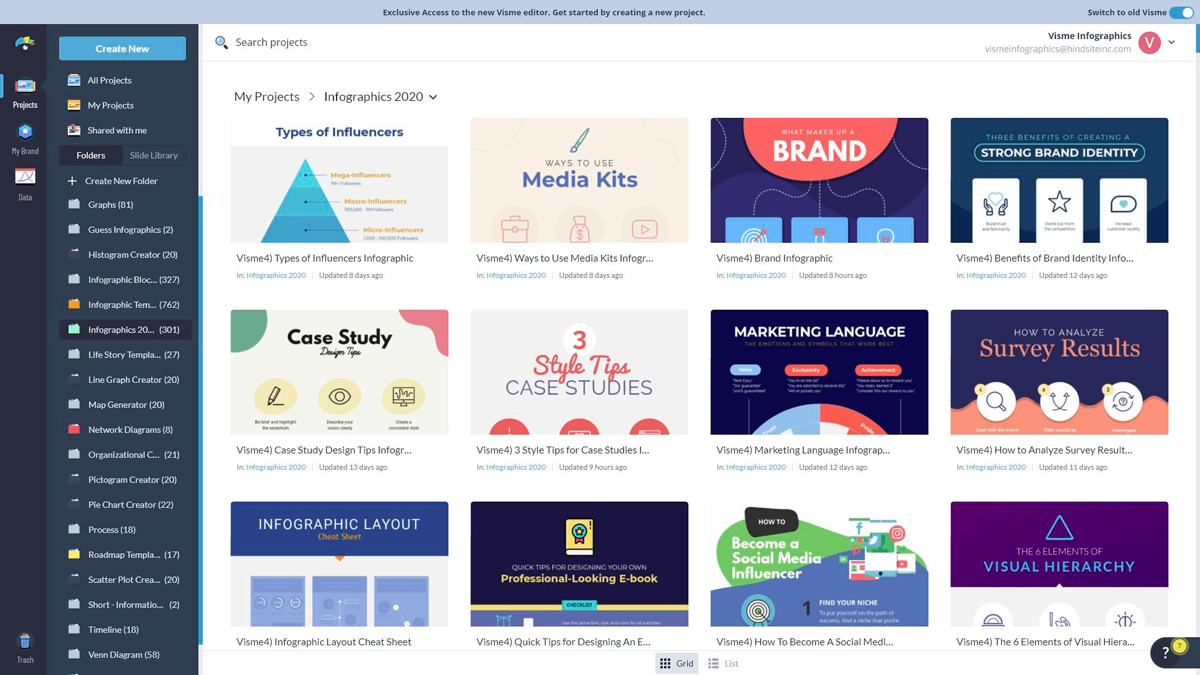Click the user avatar V icon
The width and height of the screenshot is (1200, 675).
[x=1149, y=42]
